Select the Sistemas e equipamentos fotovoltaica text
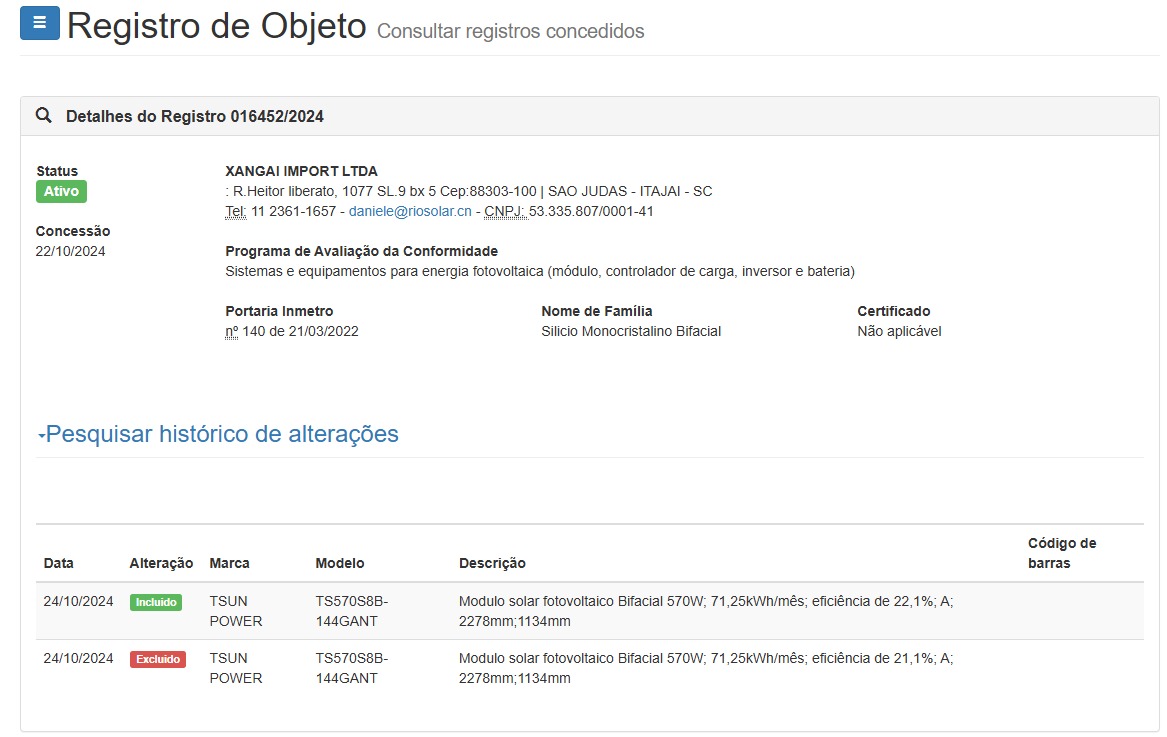Screen dimensions: 1167x737 pyautogui.click(x=540, y=272)
